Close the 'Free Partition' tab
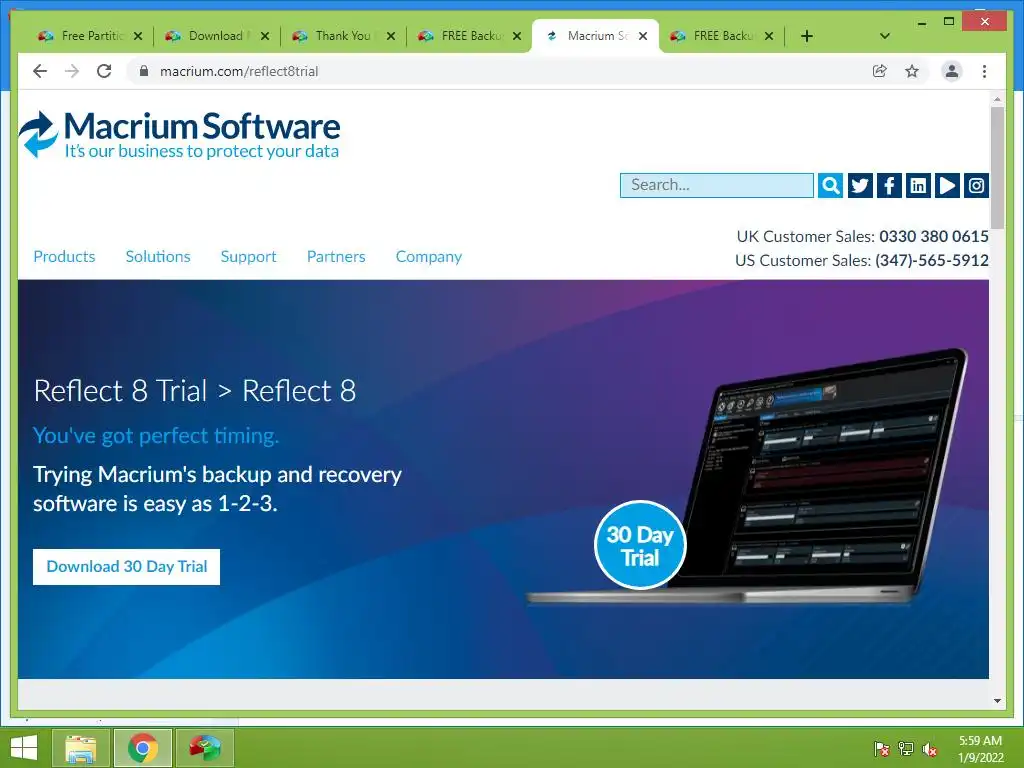 point(138,36)
